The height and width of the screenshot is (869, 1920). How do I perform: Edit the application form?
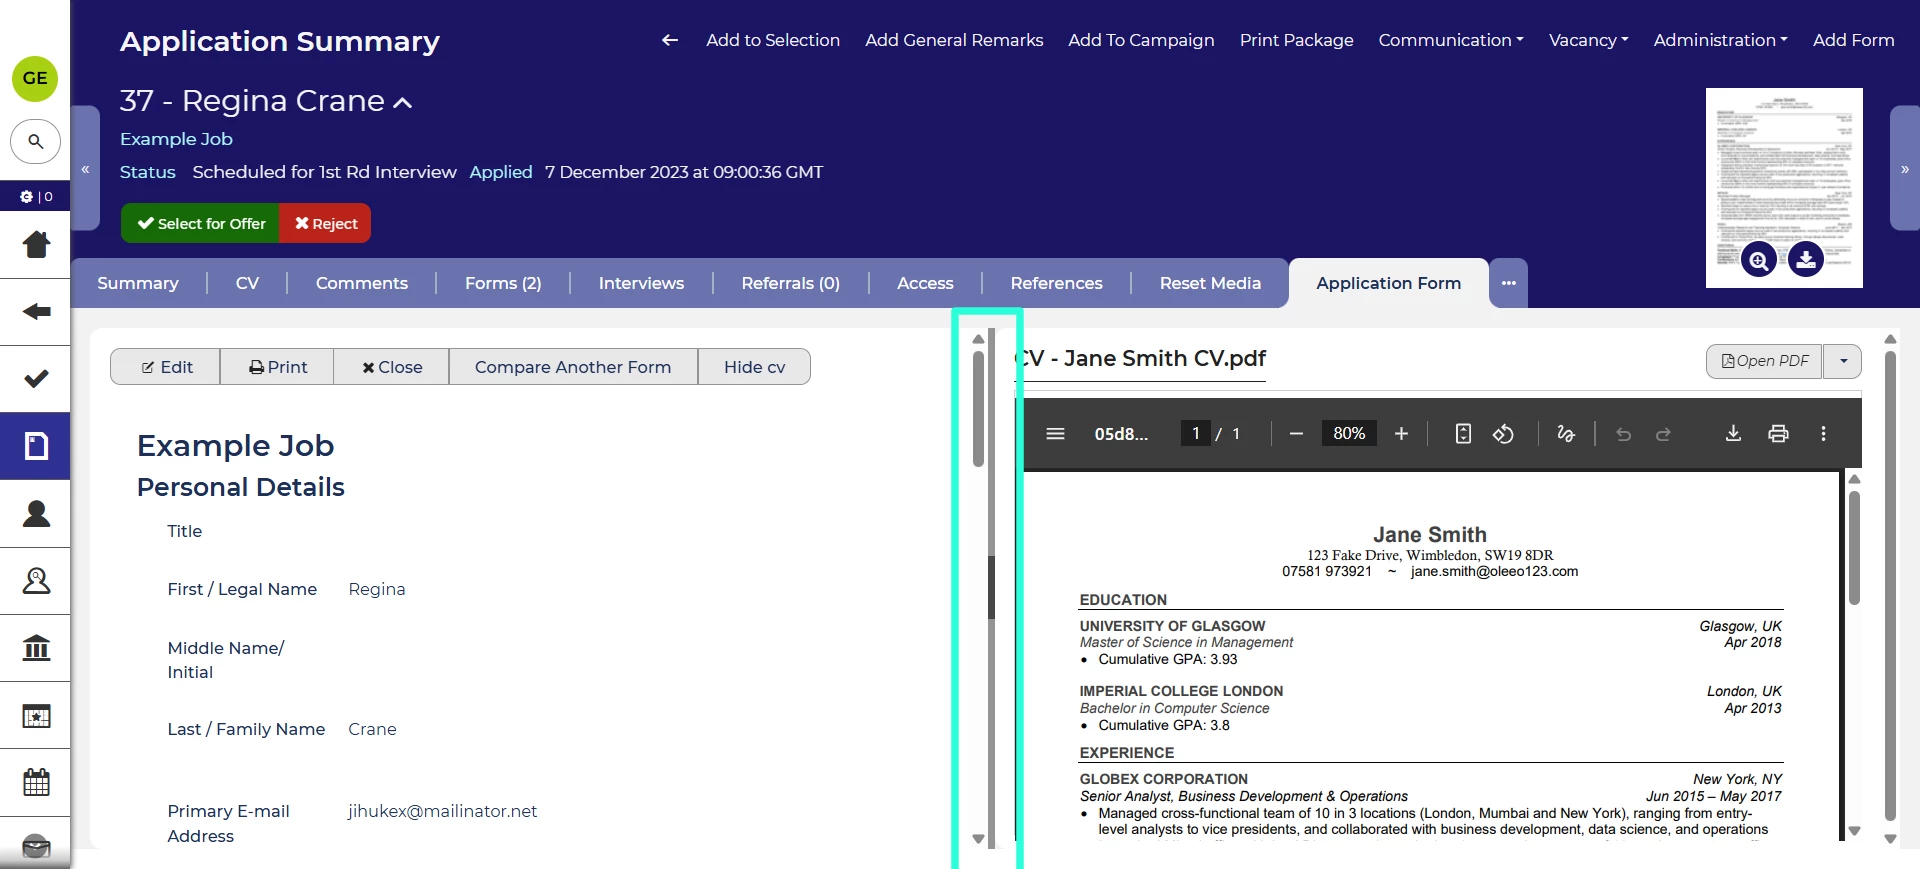click(166, 367)
